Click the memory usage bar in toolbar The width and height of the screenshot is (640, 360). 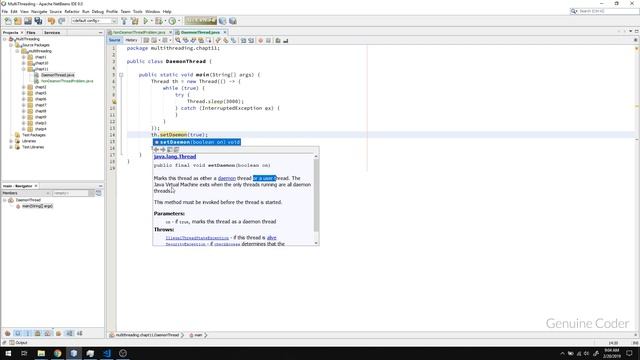click(200, 20)
